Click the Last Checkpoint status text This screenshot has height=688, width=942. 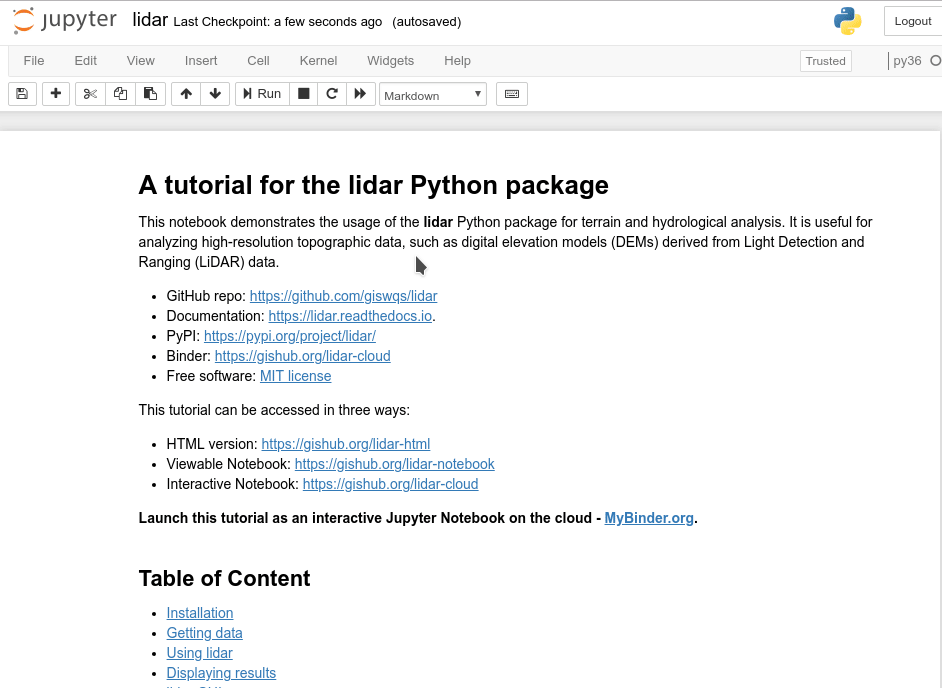(278, 22)
